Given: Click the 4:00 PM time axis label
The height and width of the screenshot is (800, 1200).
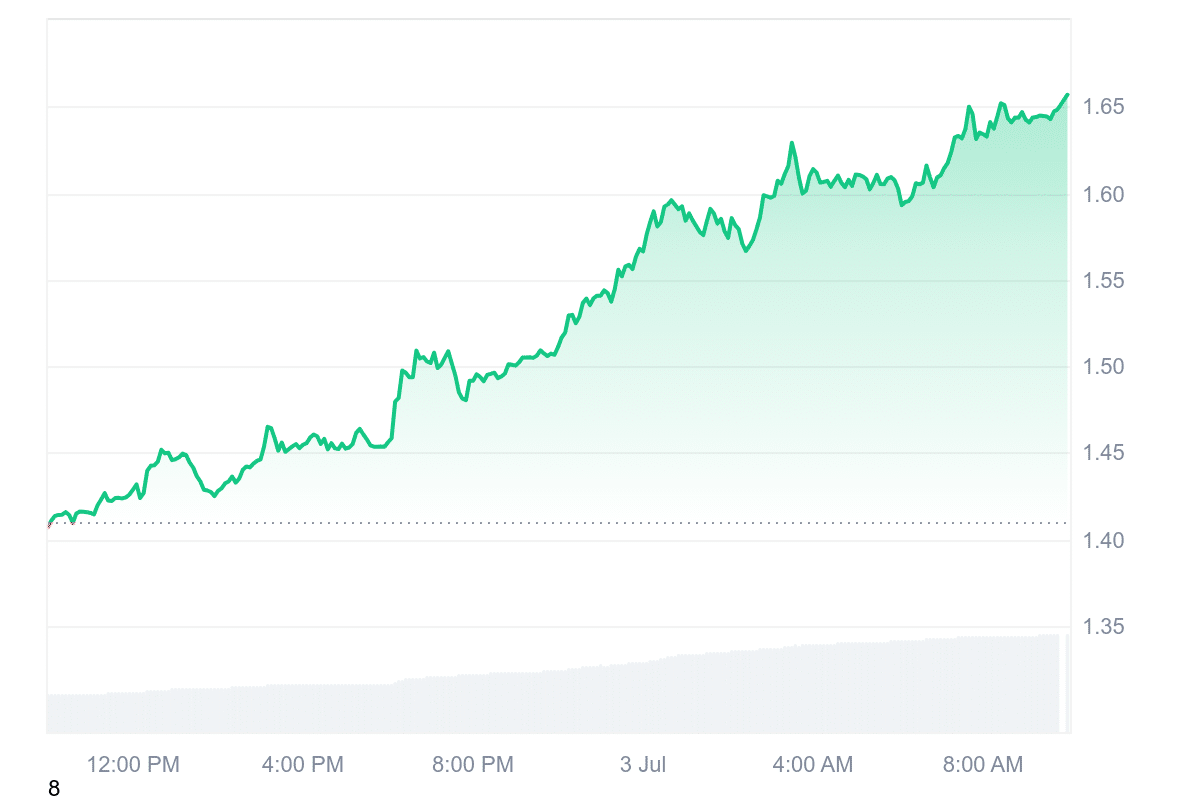Looking at the screenshot, I should click(302, 765).
